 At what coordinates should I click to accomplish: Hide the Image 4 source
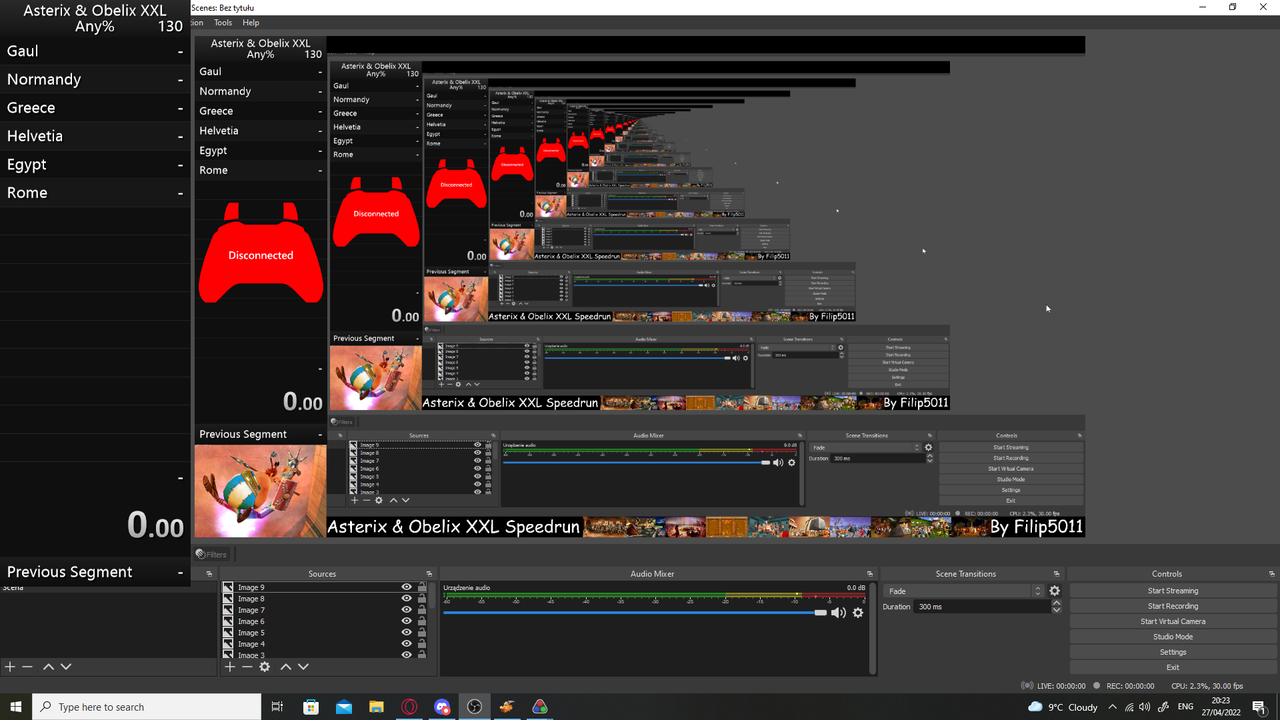tap(407, 644)
